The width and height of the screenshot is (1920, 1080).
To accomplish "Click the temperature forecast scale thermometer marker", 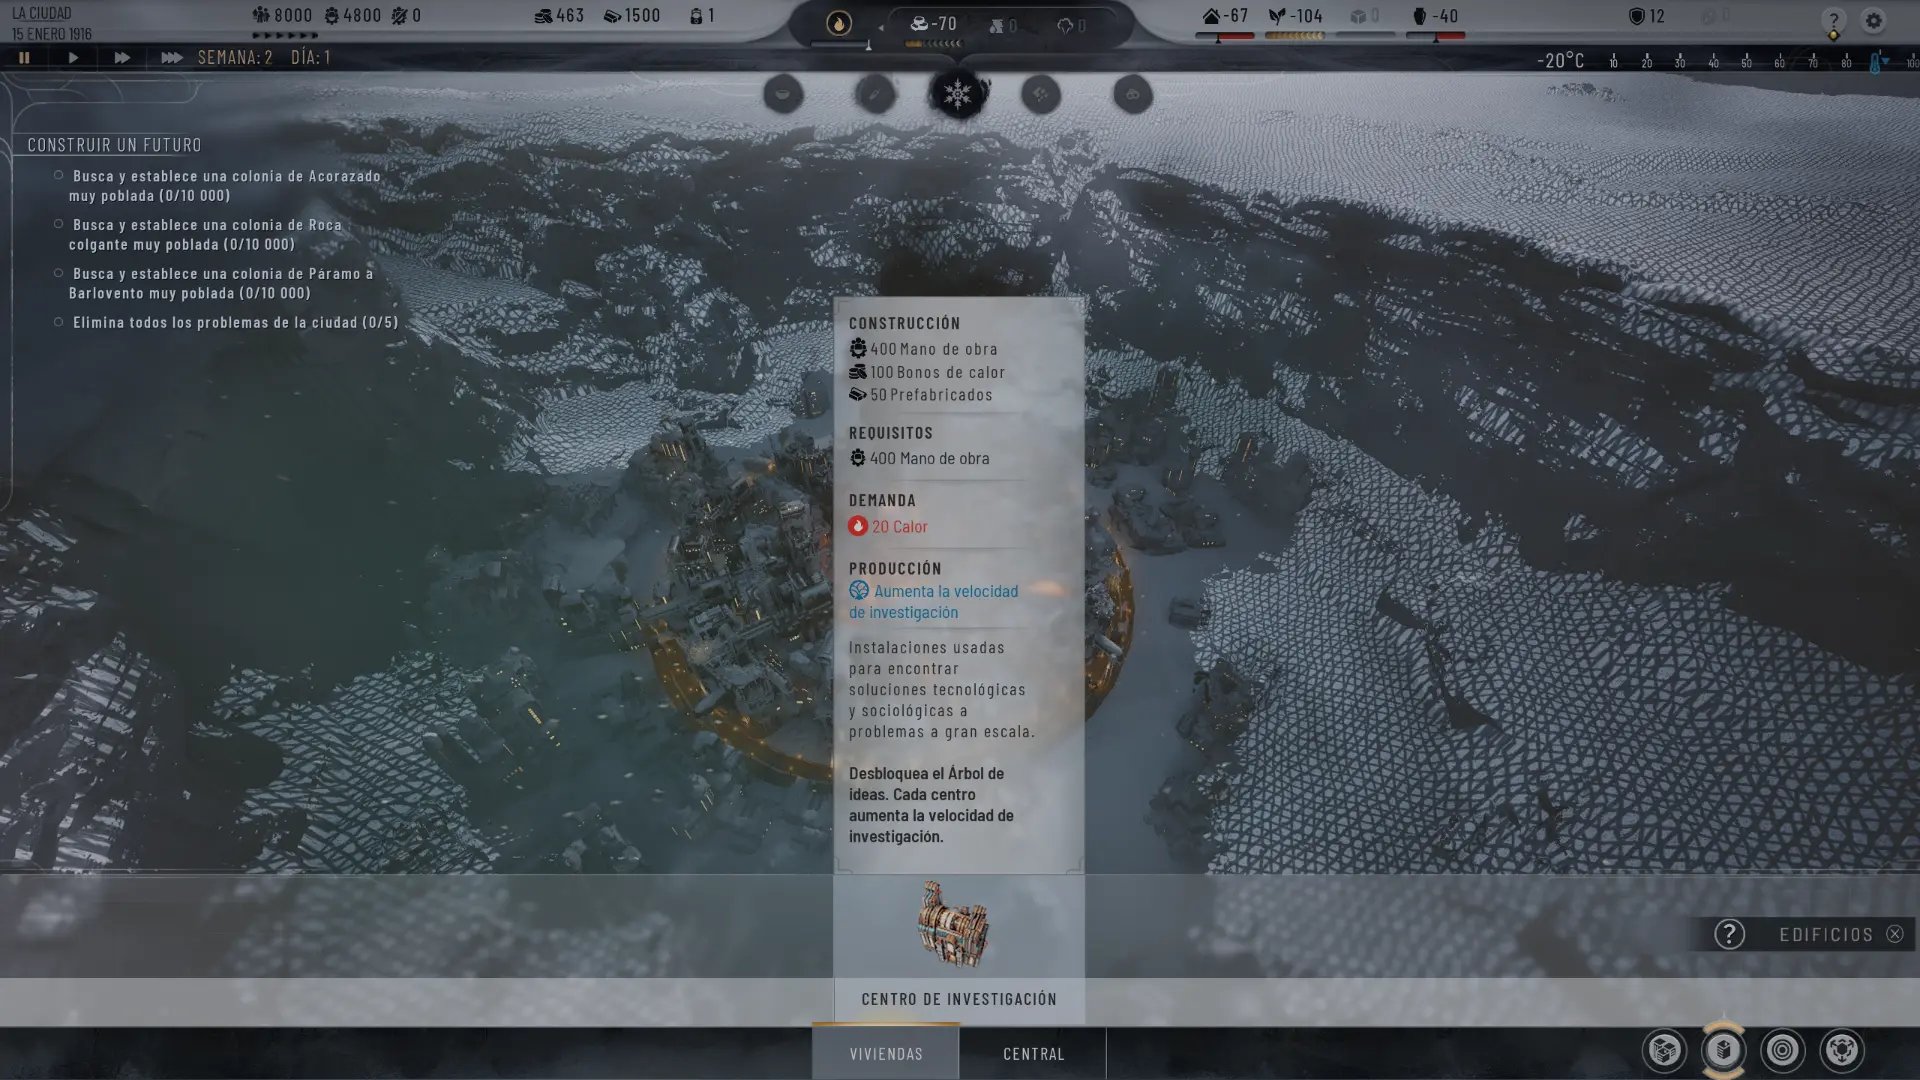I will [x=1876, y=62].
